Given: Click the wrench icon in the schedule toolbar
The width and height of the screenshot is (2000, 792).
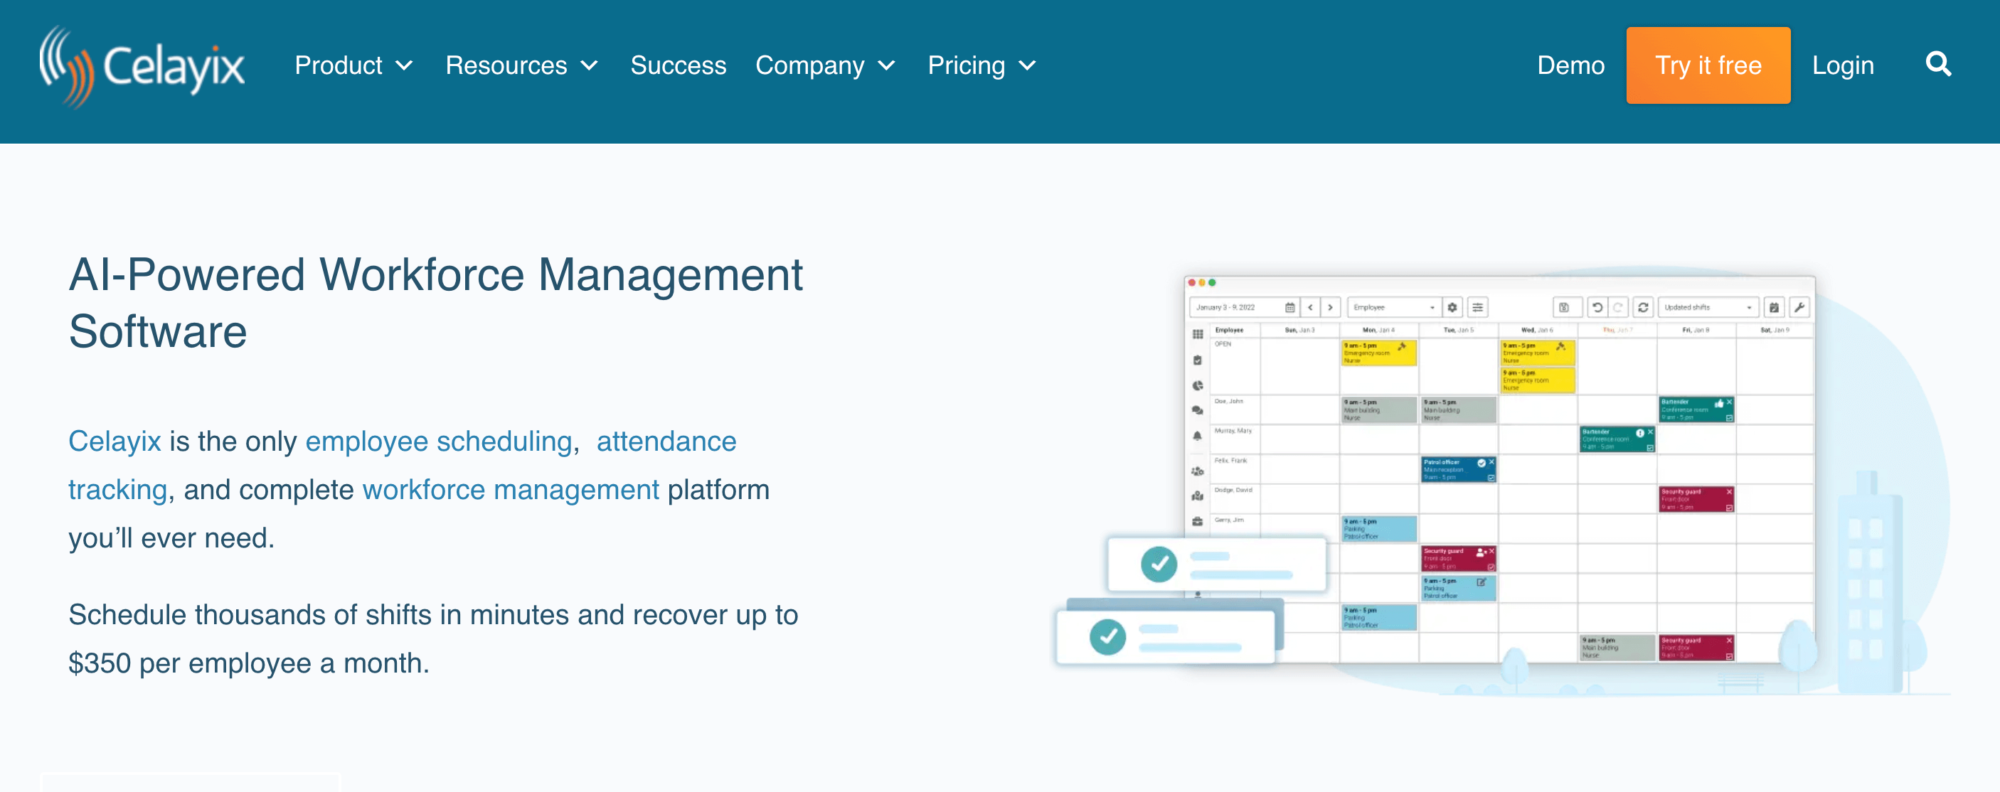Looking at the screenshot, I should tap(1799, 308).
